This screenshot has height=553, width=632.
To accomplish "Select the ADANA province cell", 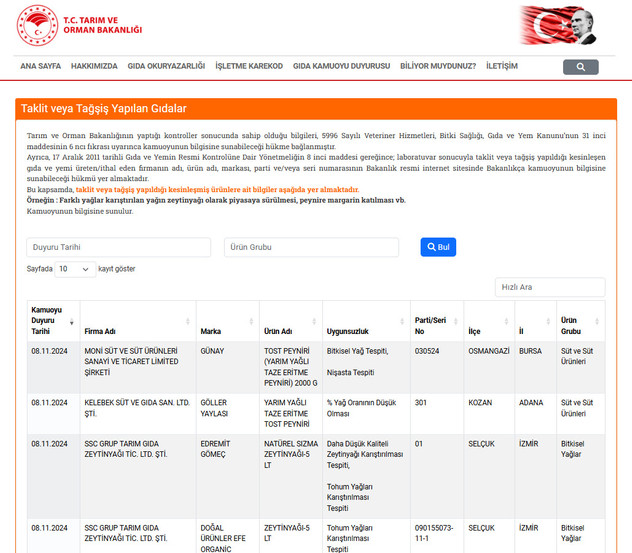I will (535, 414).
